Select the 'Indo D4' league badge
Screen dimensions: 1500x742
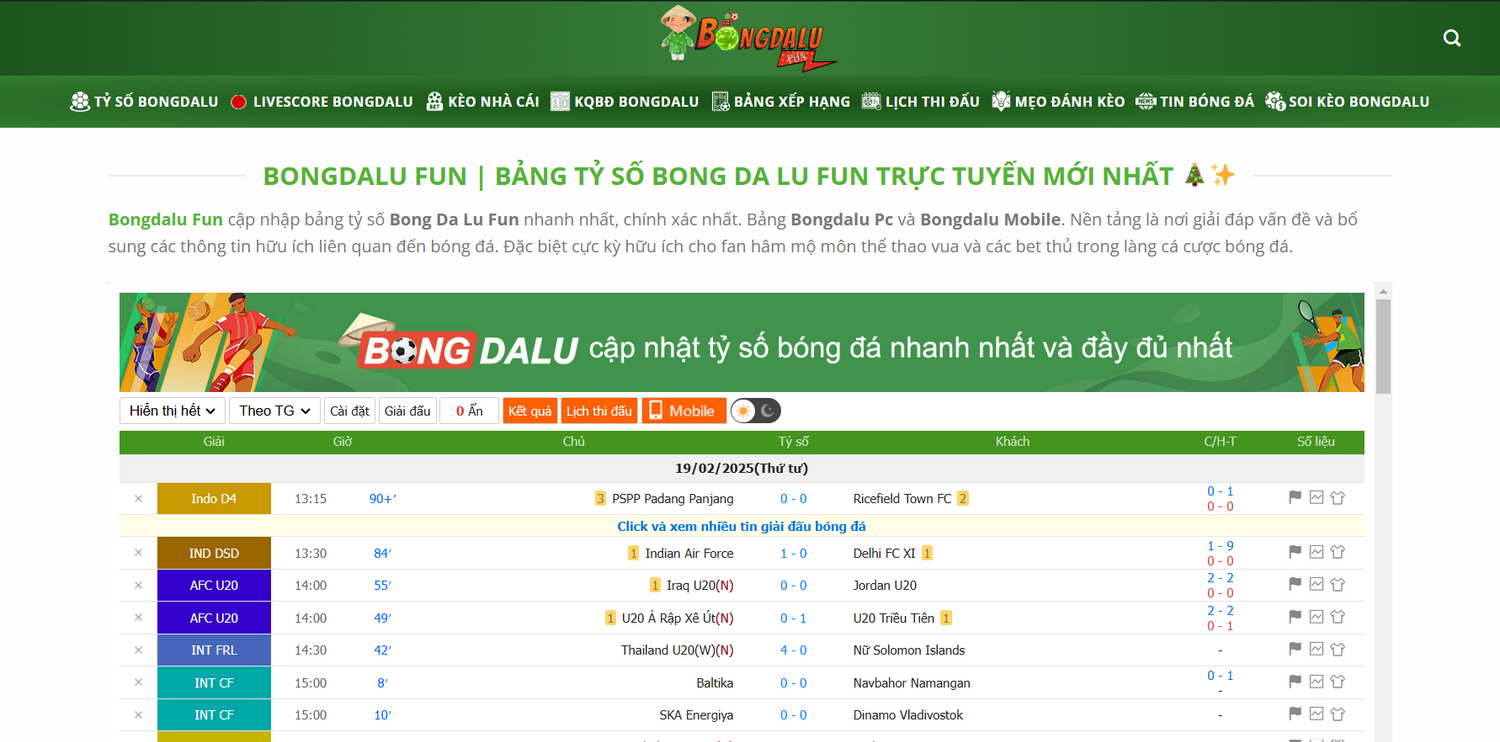pos(214,499)
